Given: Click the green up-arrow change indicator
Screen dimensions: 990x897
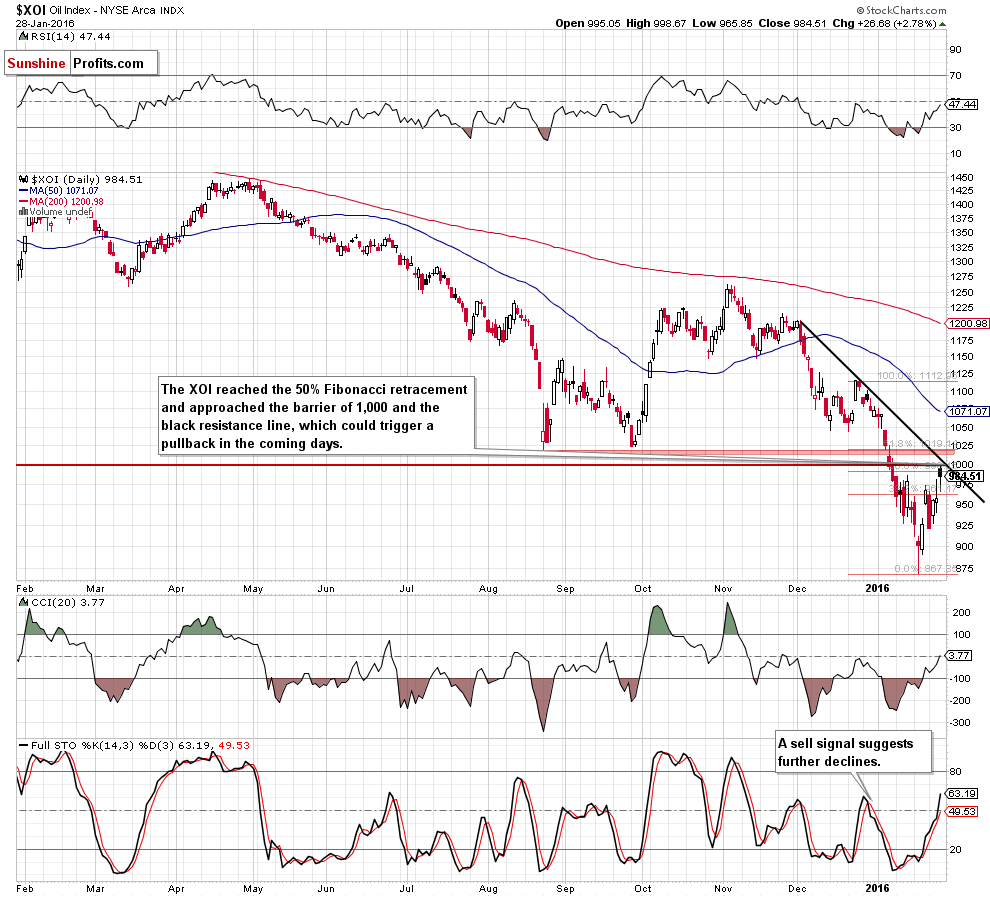Looking at the screenshot, I should coord(943,24).
